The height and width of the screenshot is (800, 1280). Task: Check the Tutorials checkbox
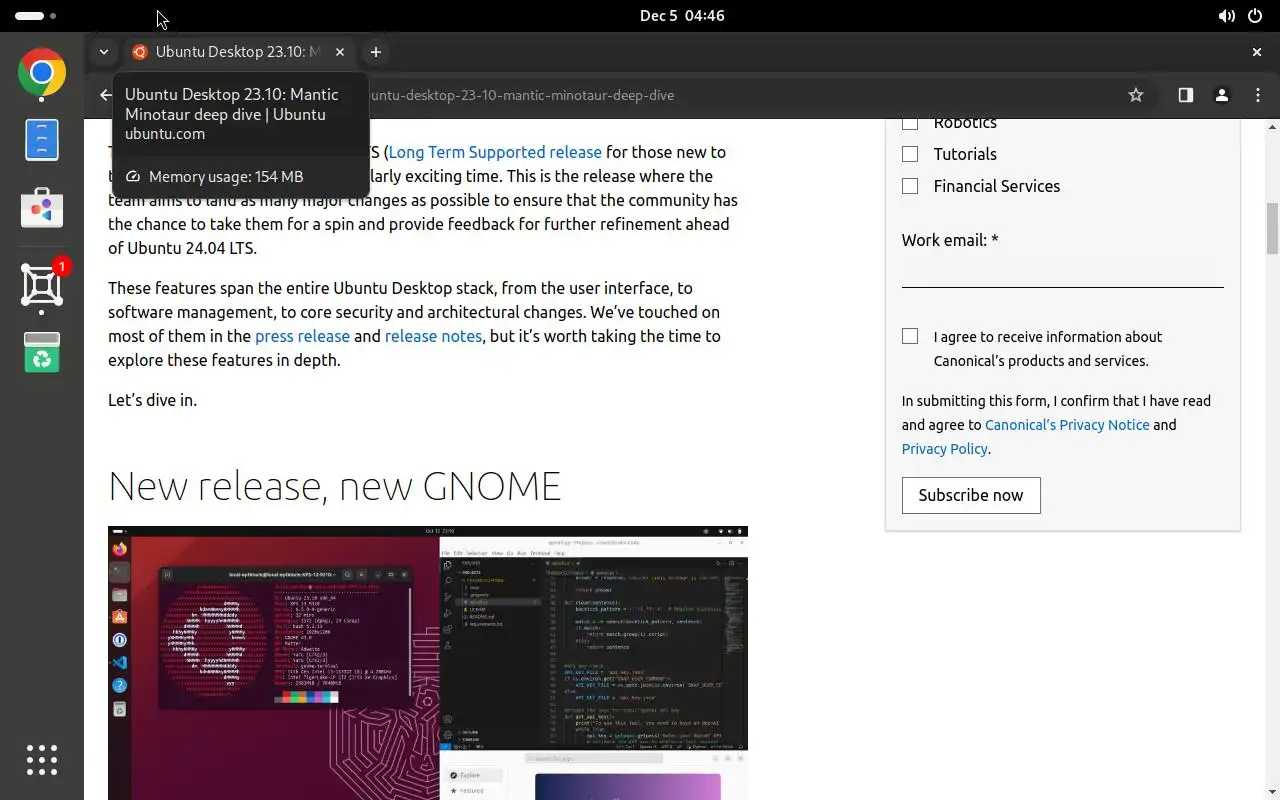910,154
